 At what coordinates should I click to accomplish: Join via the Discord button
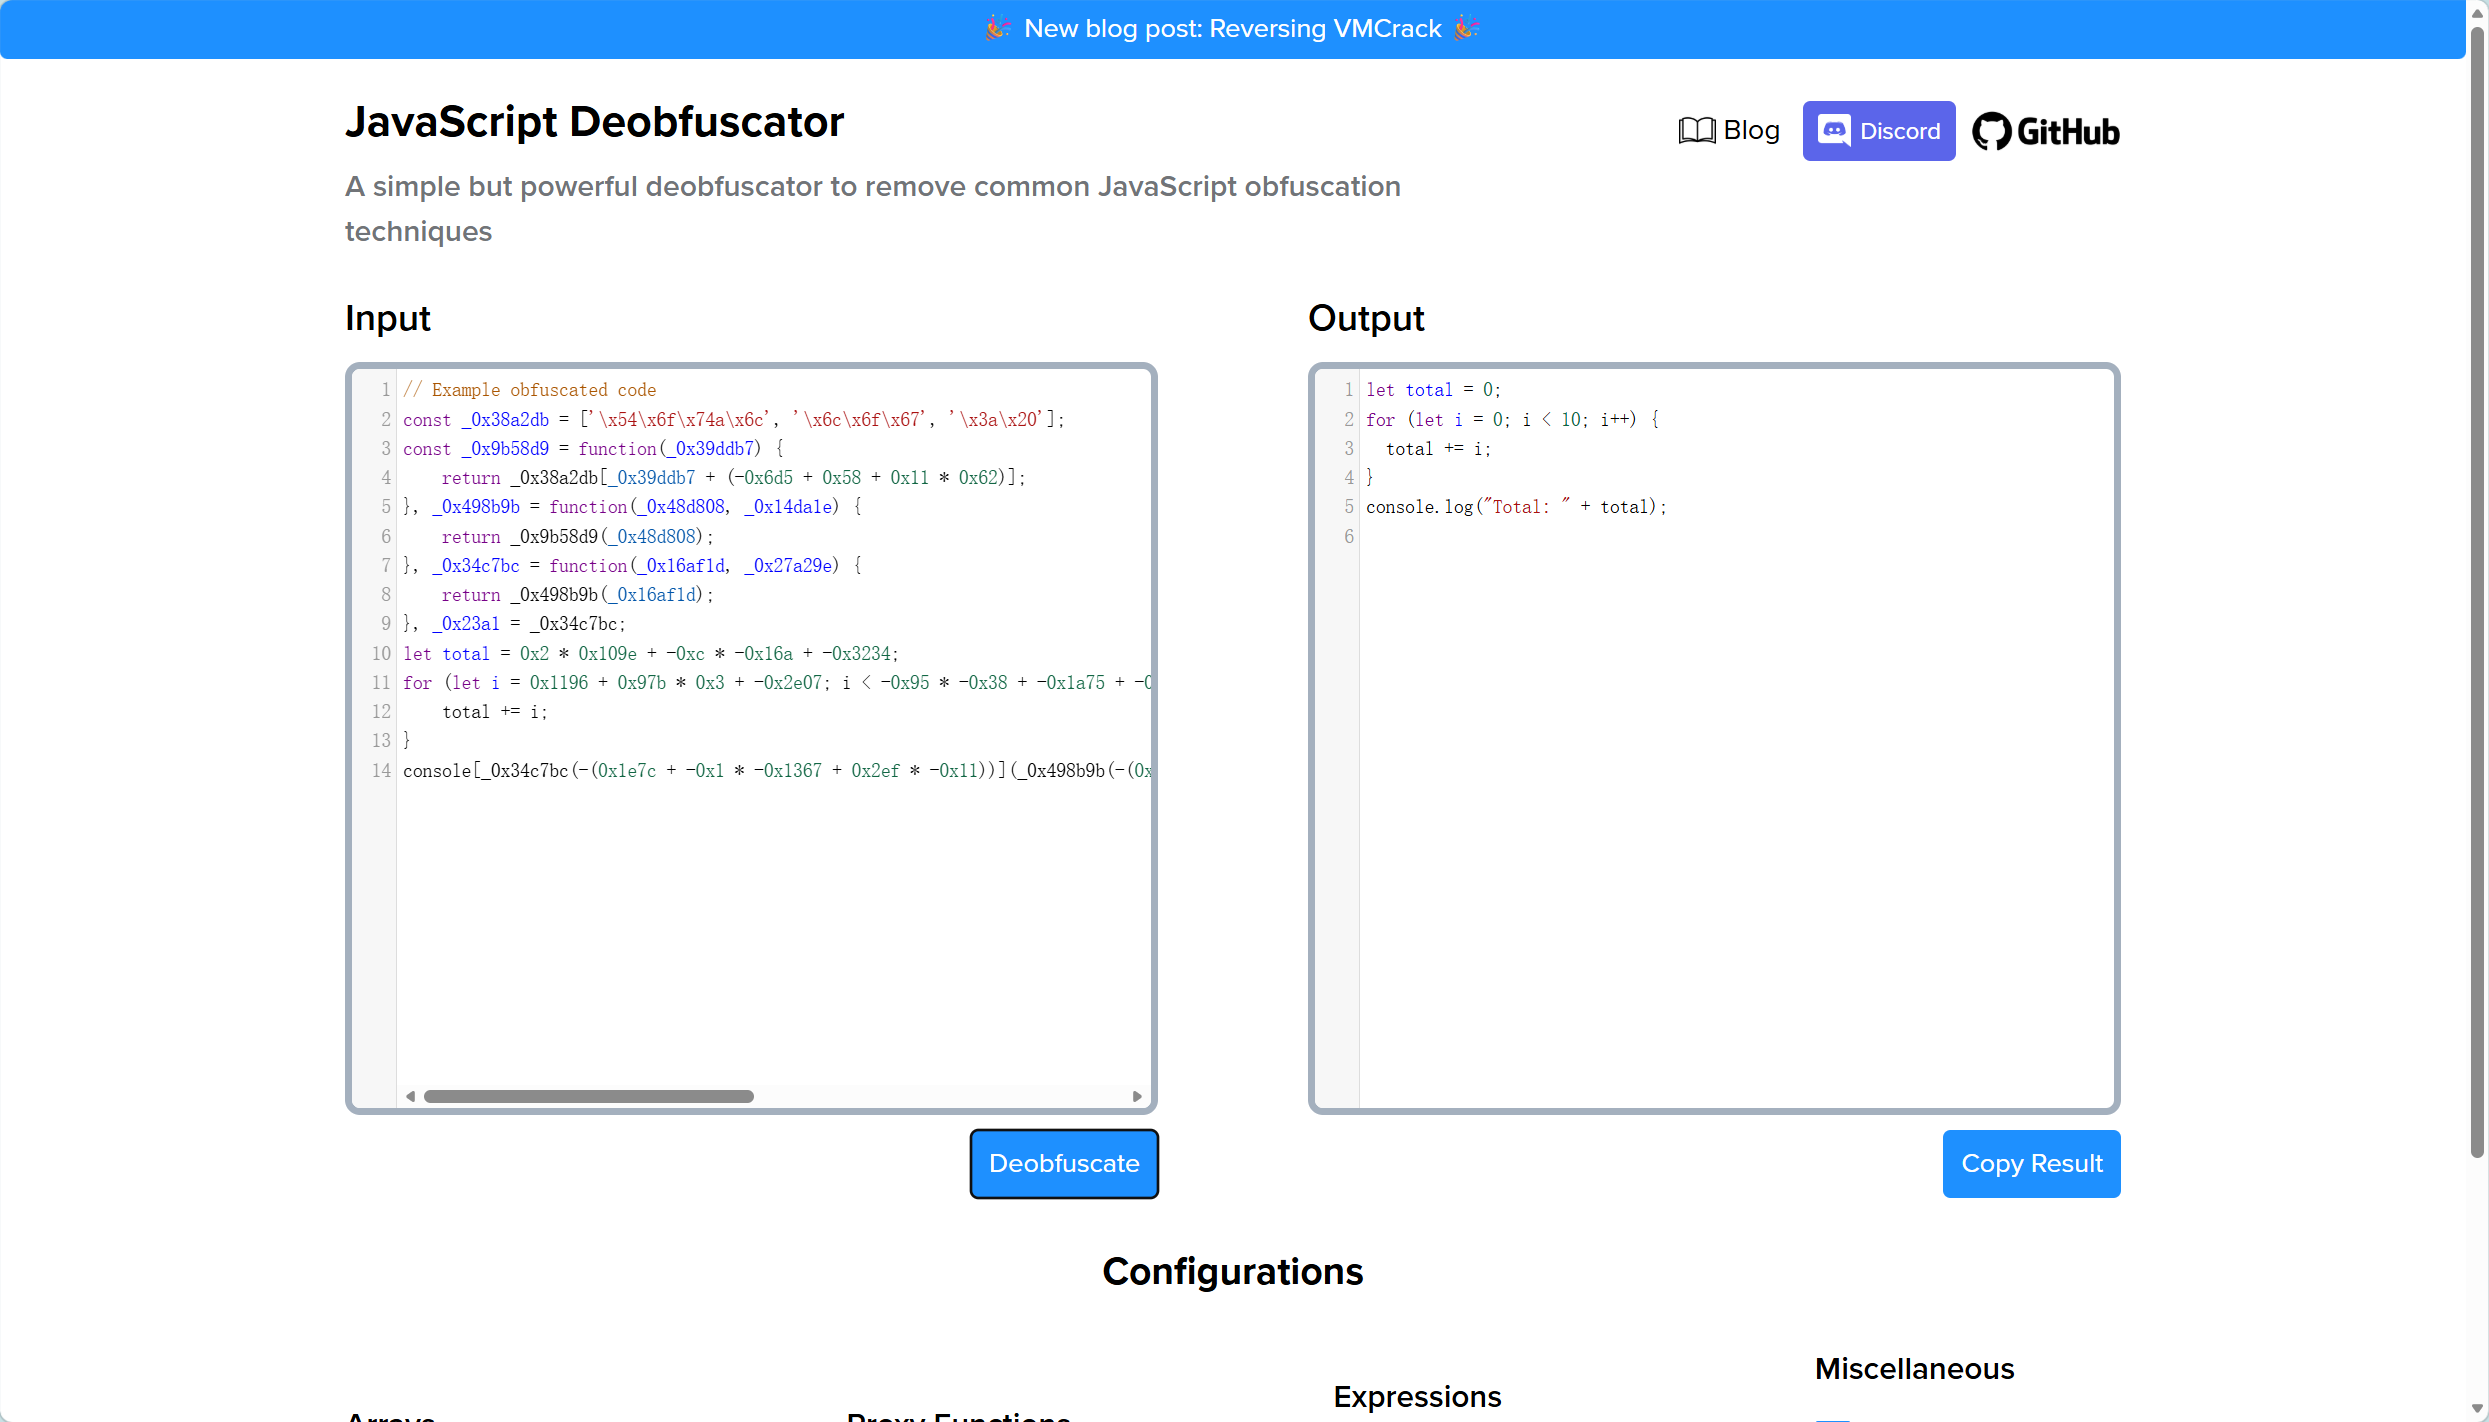[1878, 131]
